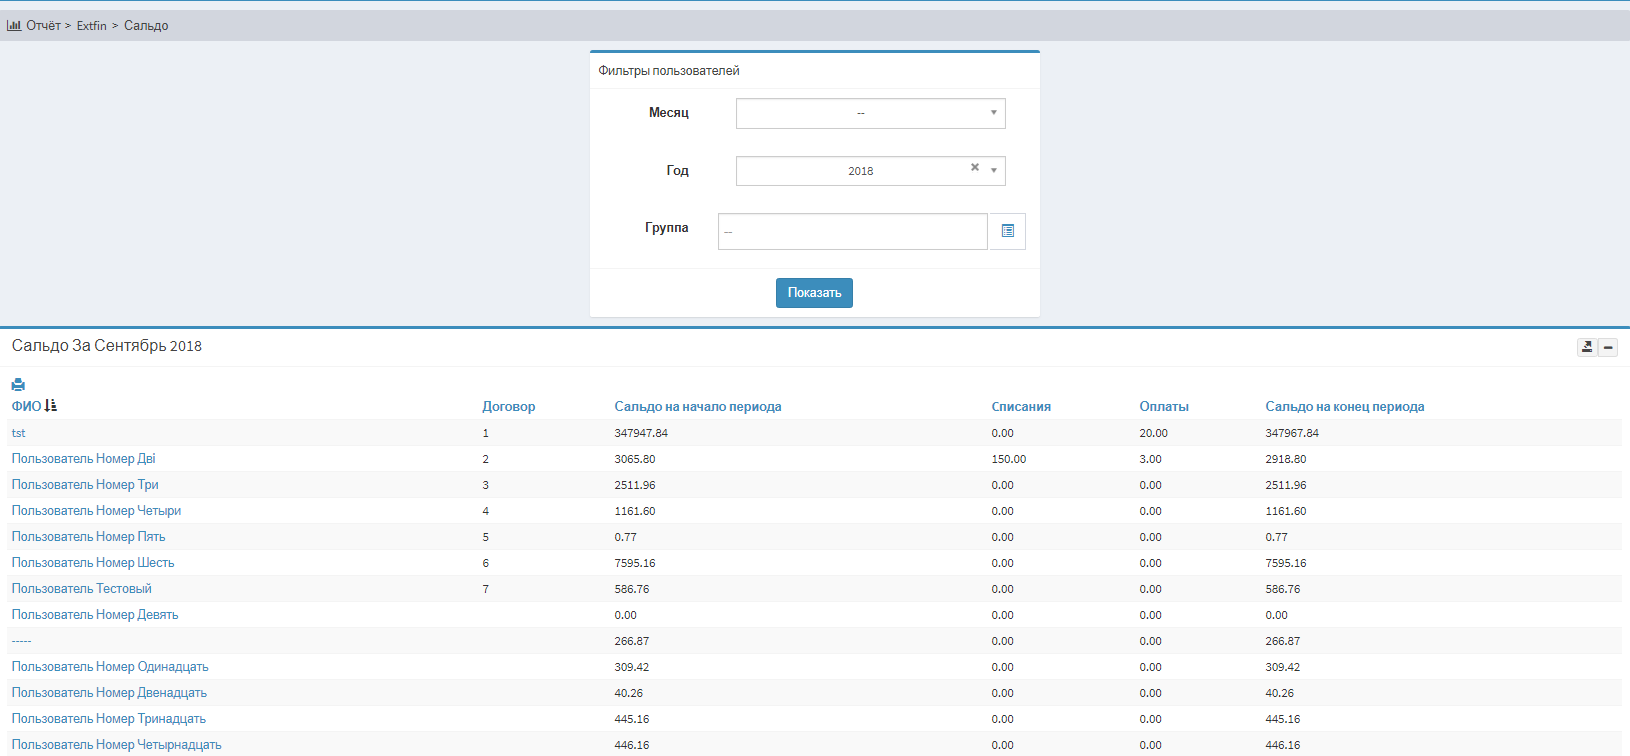
Task: Click the sort icon beside ФИО
Action: 51,406
